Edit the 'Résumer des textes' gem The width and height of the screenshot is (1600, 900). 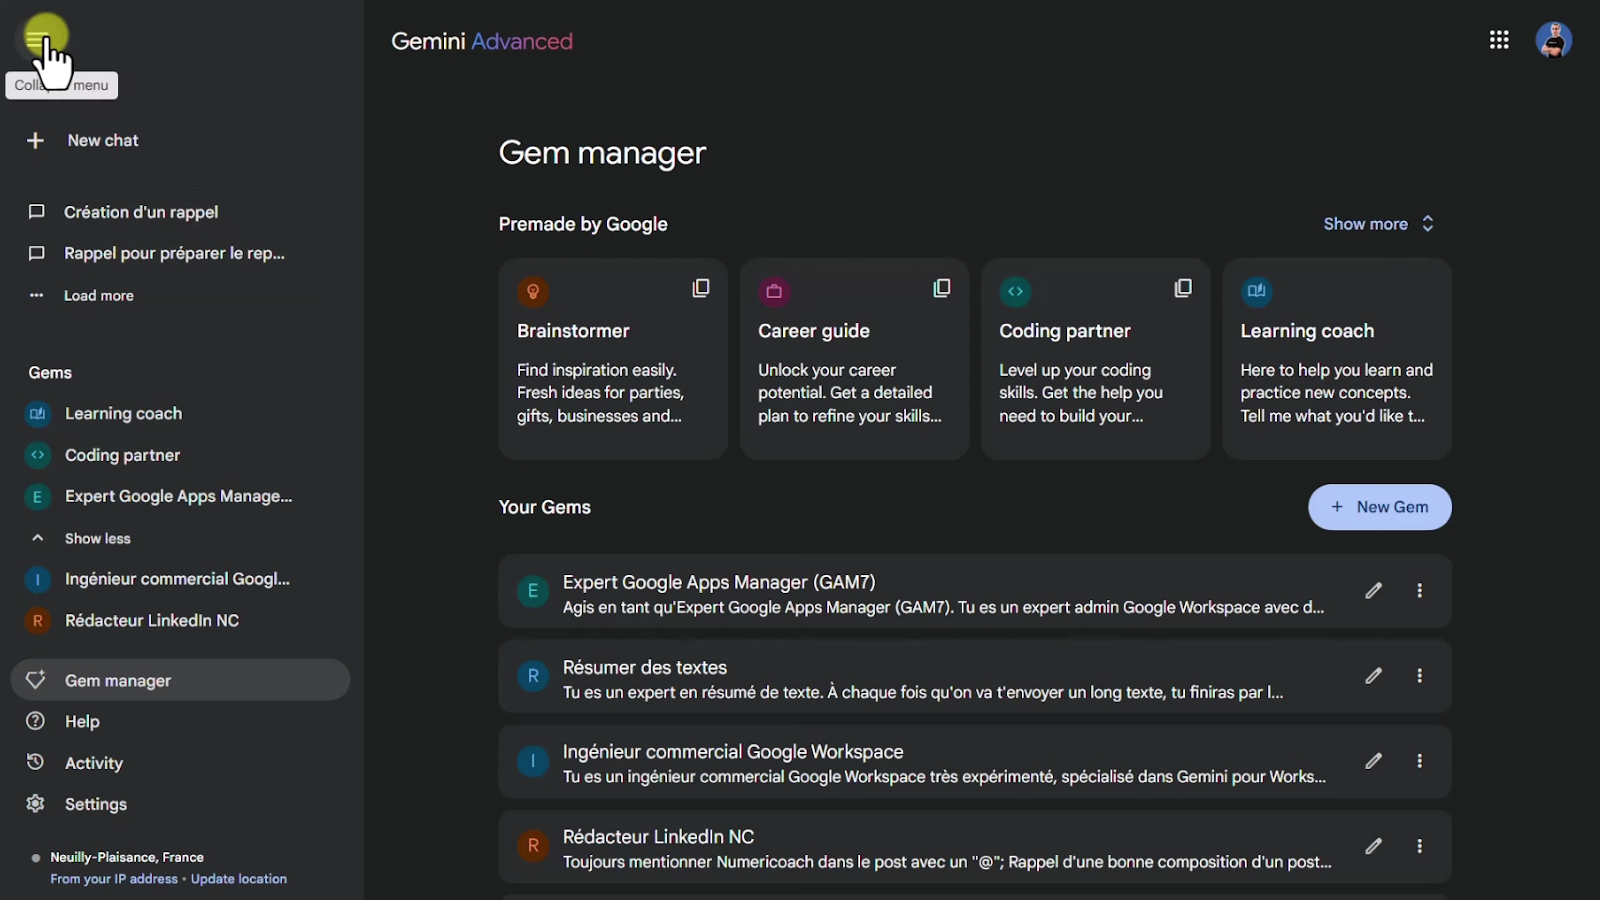pos(1374,676)
